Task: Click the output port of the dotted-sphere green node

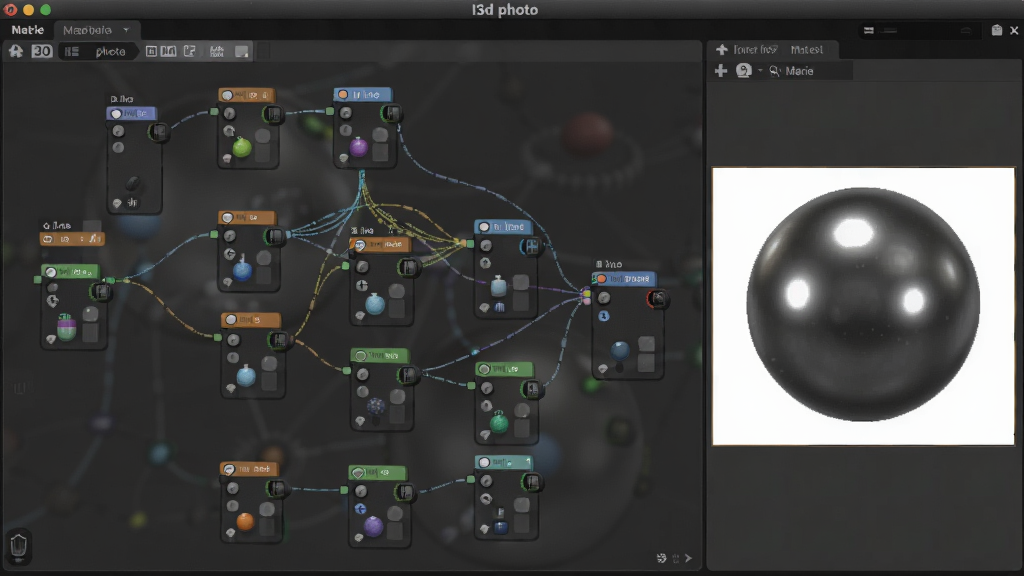Action: (x=408, y=375)
